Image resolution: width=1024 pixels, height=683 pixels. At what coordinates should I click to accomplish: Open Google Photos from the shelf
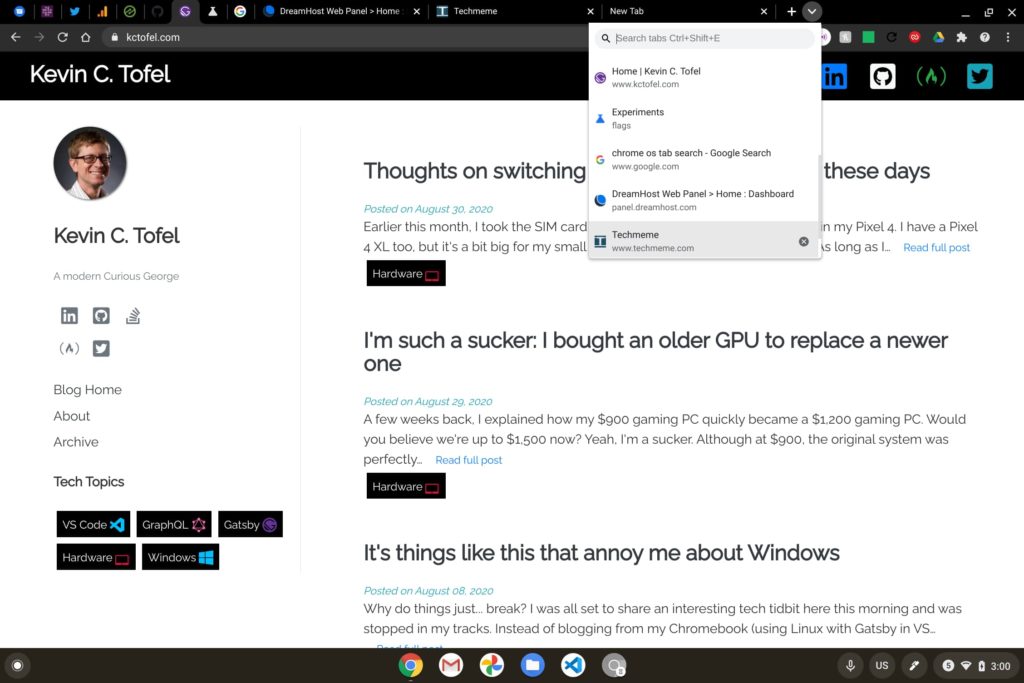click(492, 665)
